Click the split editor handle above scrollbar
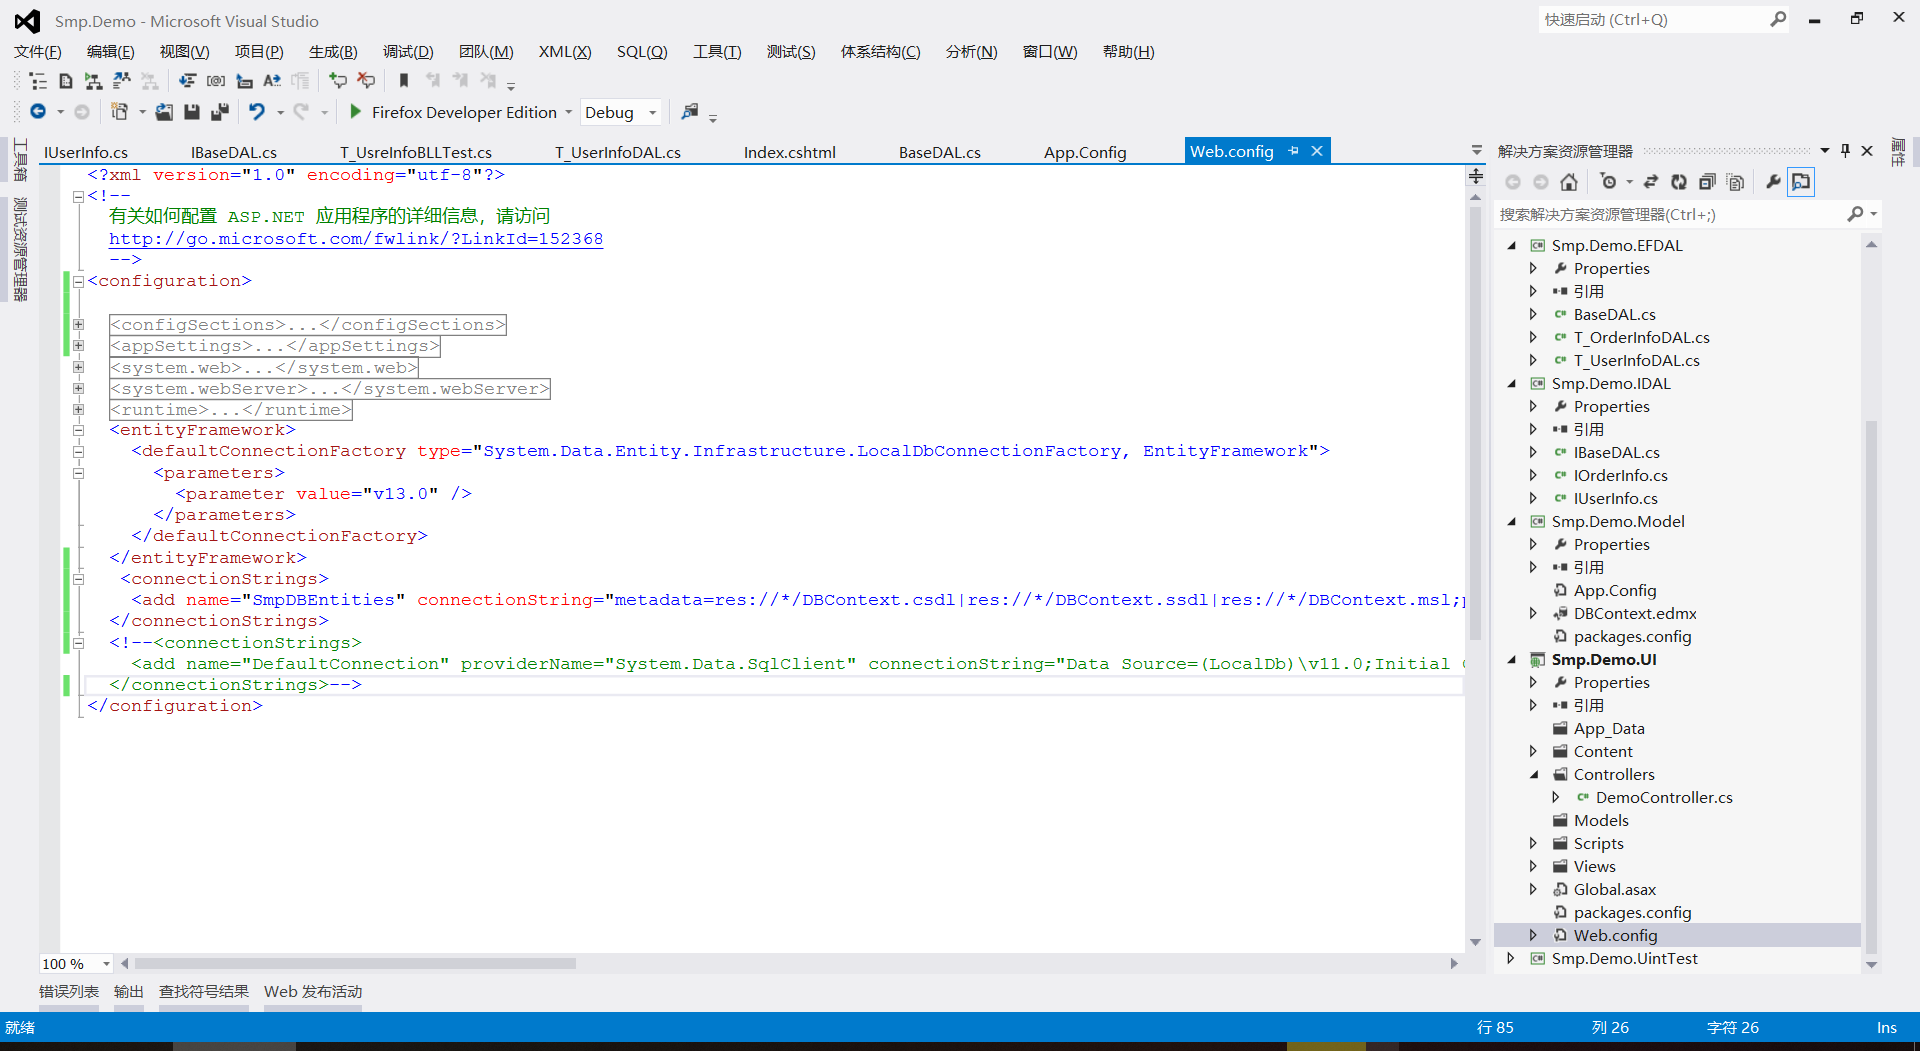 pos(1476,176)
